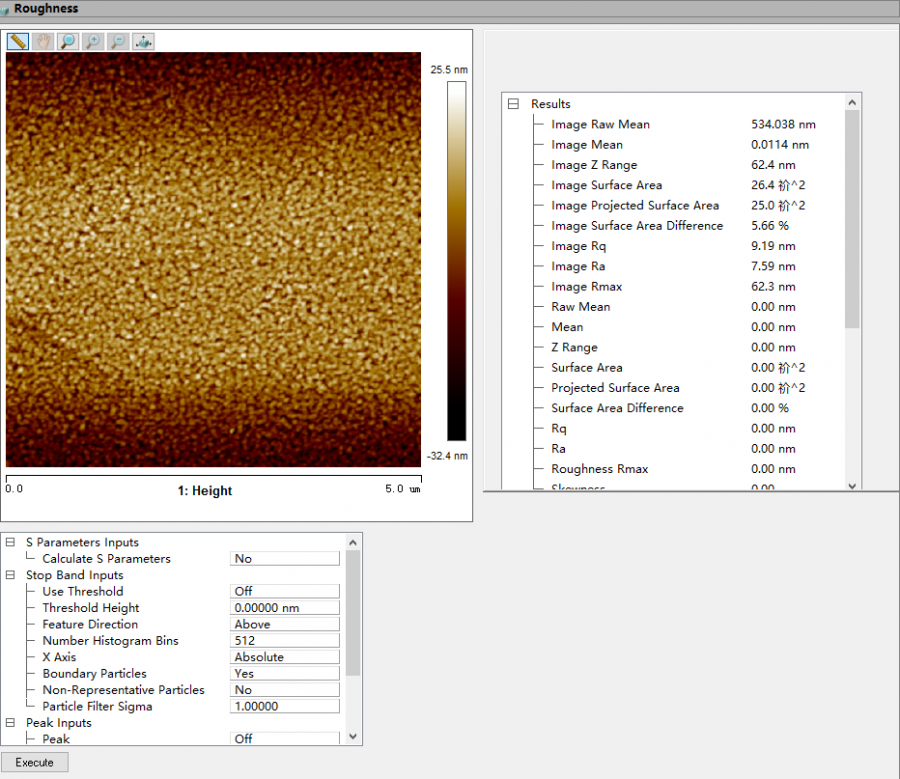Image resolution: width=900 pixels, height=779 pixels.
Task: Open the 3D view icon
Action: (x=143, y=41)
